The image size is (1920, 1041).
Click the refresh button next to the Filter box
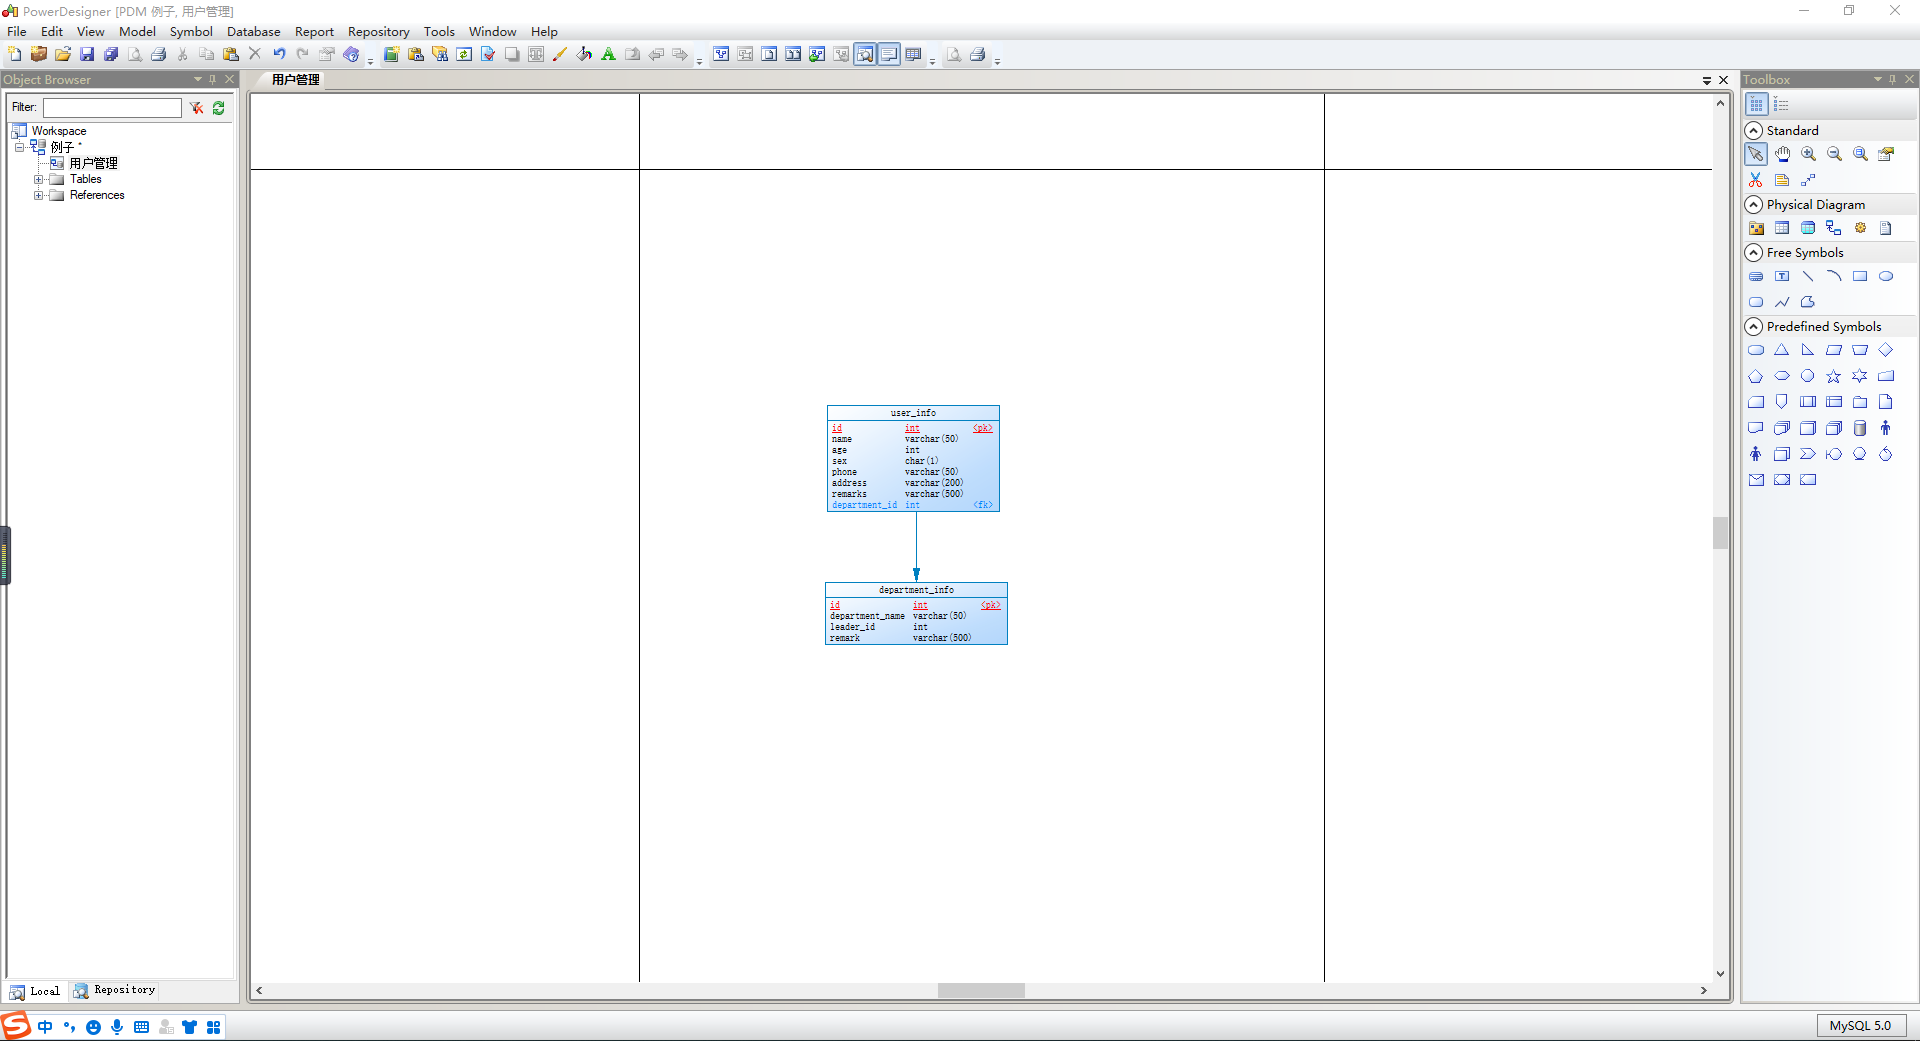[219, 108]
